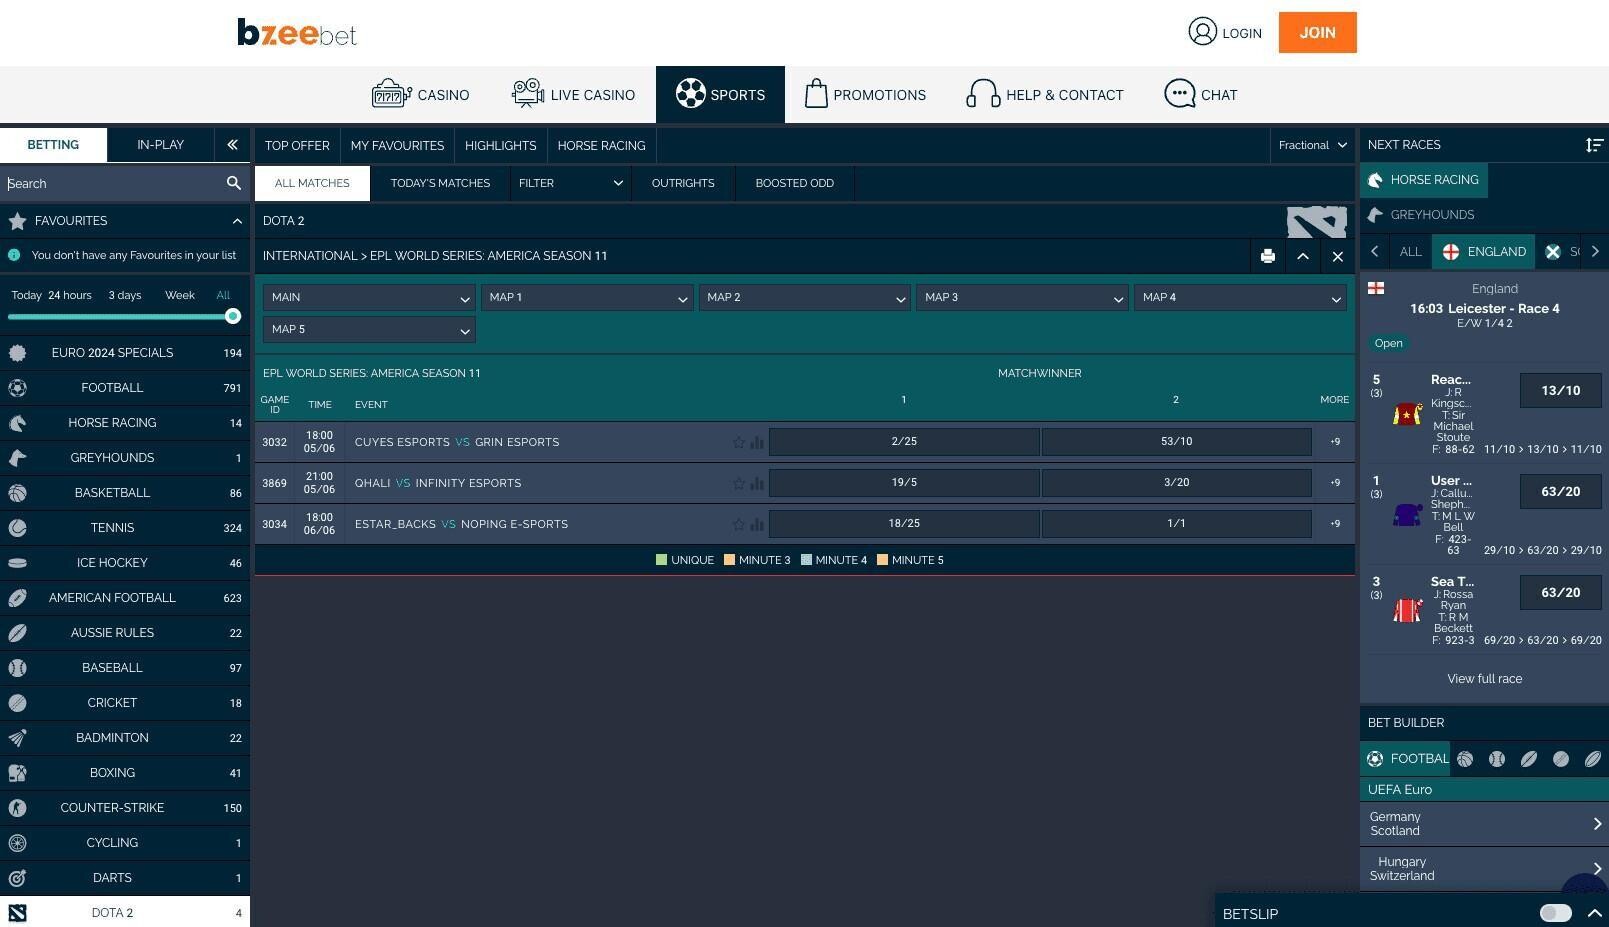This screenshot has width=1609, height=927.
Task: Open My Favourites in top menu
Action: (x=397, y=145)
